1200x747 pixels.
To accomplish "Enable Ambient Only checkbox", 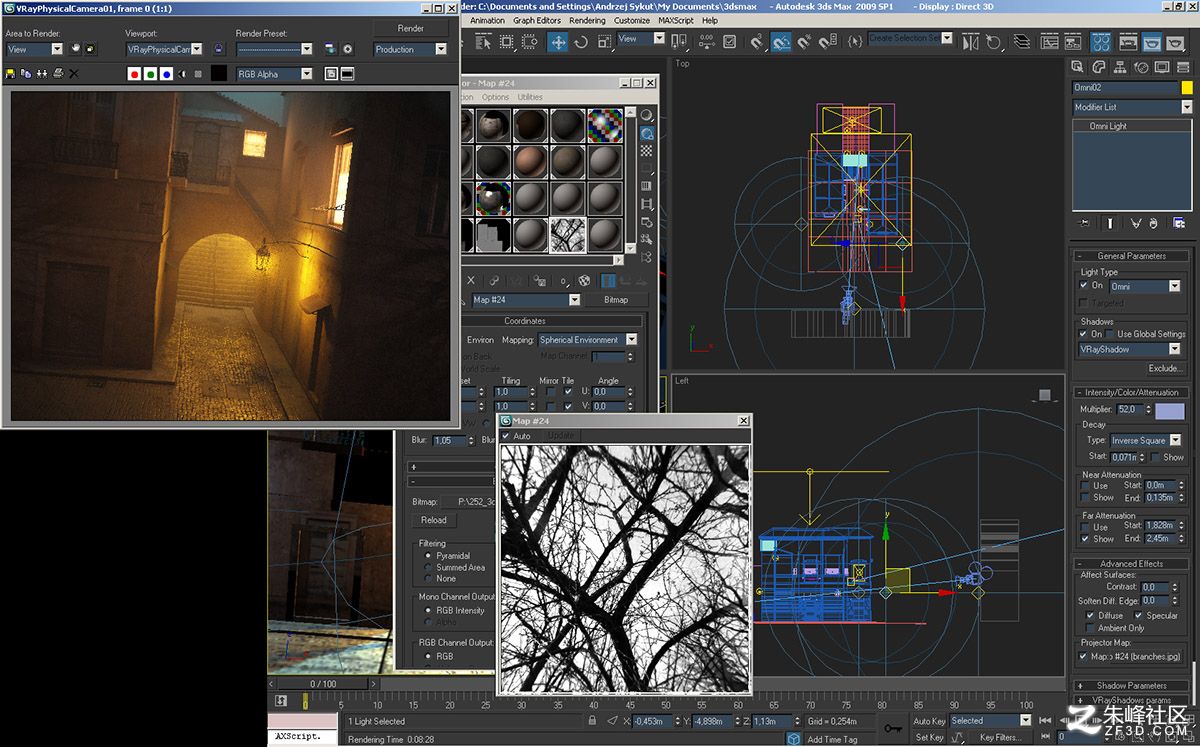I will tap(1091, 628).
